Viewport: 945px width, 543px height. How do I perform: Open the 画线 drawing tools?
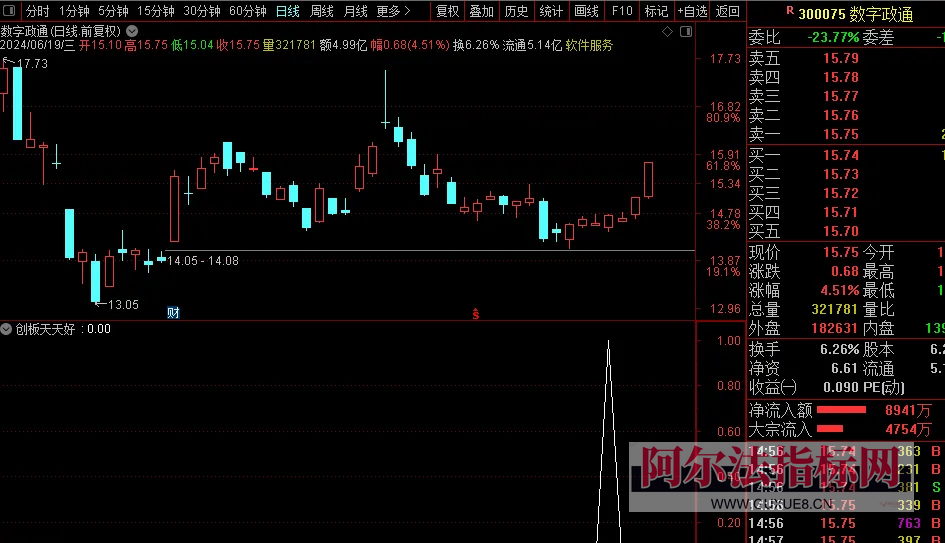tap(587, 11)
